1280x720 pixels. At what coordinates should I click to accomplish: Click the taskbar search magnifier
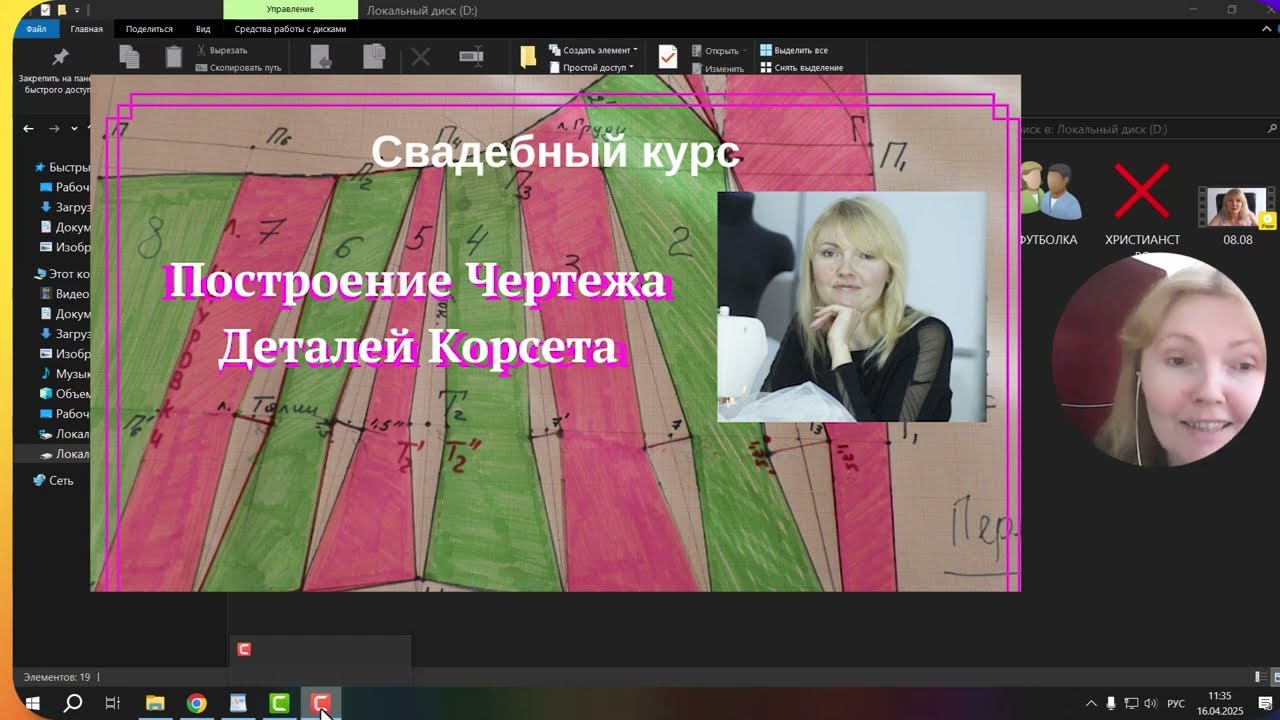click(73, 703)
